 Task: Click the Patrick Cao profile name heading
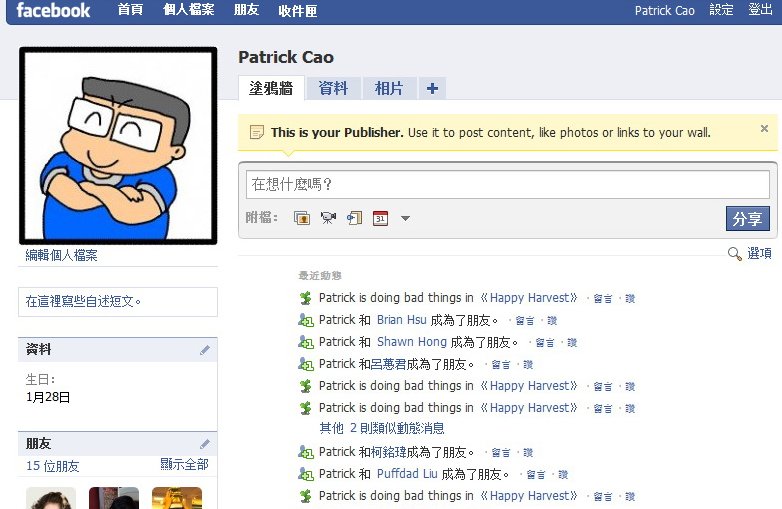tap(286, 57)
